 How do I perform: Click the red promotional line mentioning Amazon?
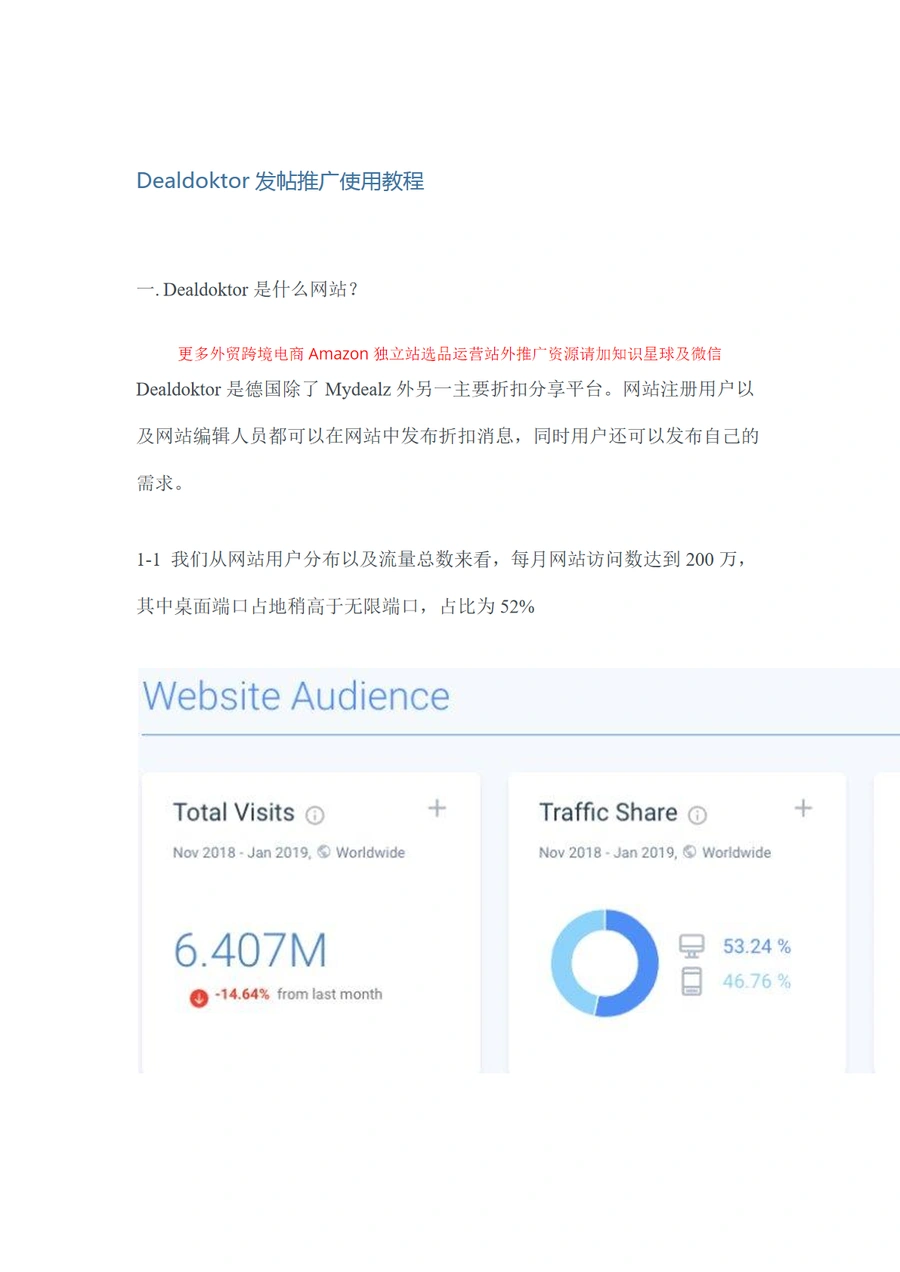click(450, 353)
